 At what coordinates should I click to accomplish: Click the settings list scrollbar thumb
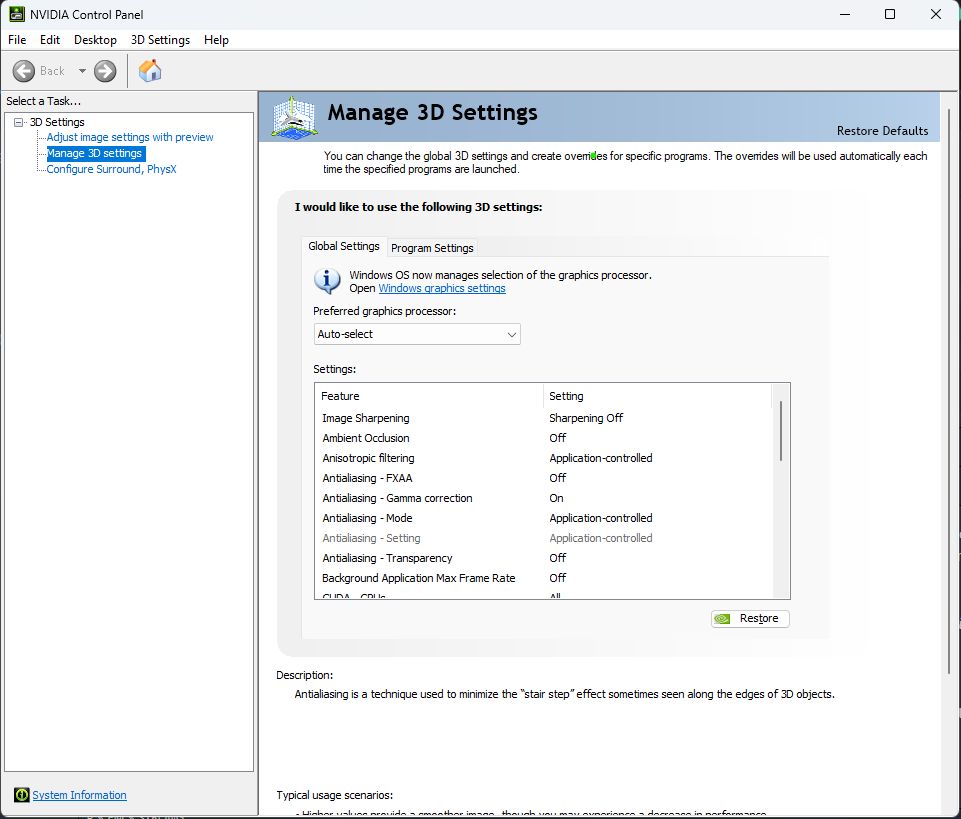[780, 430]
